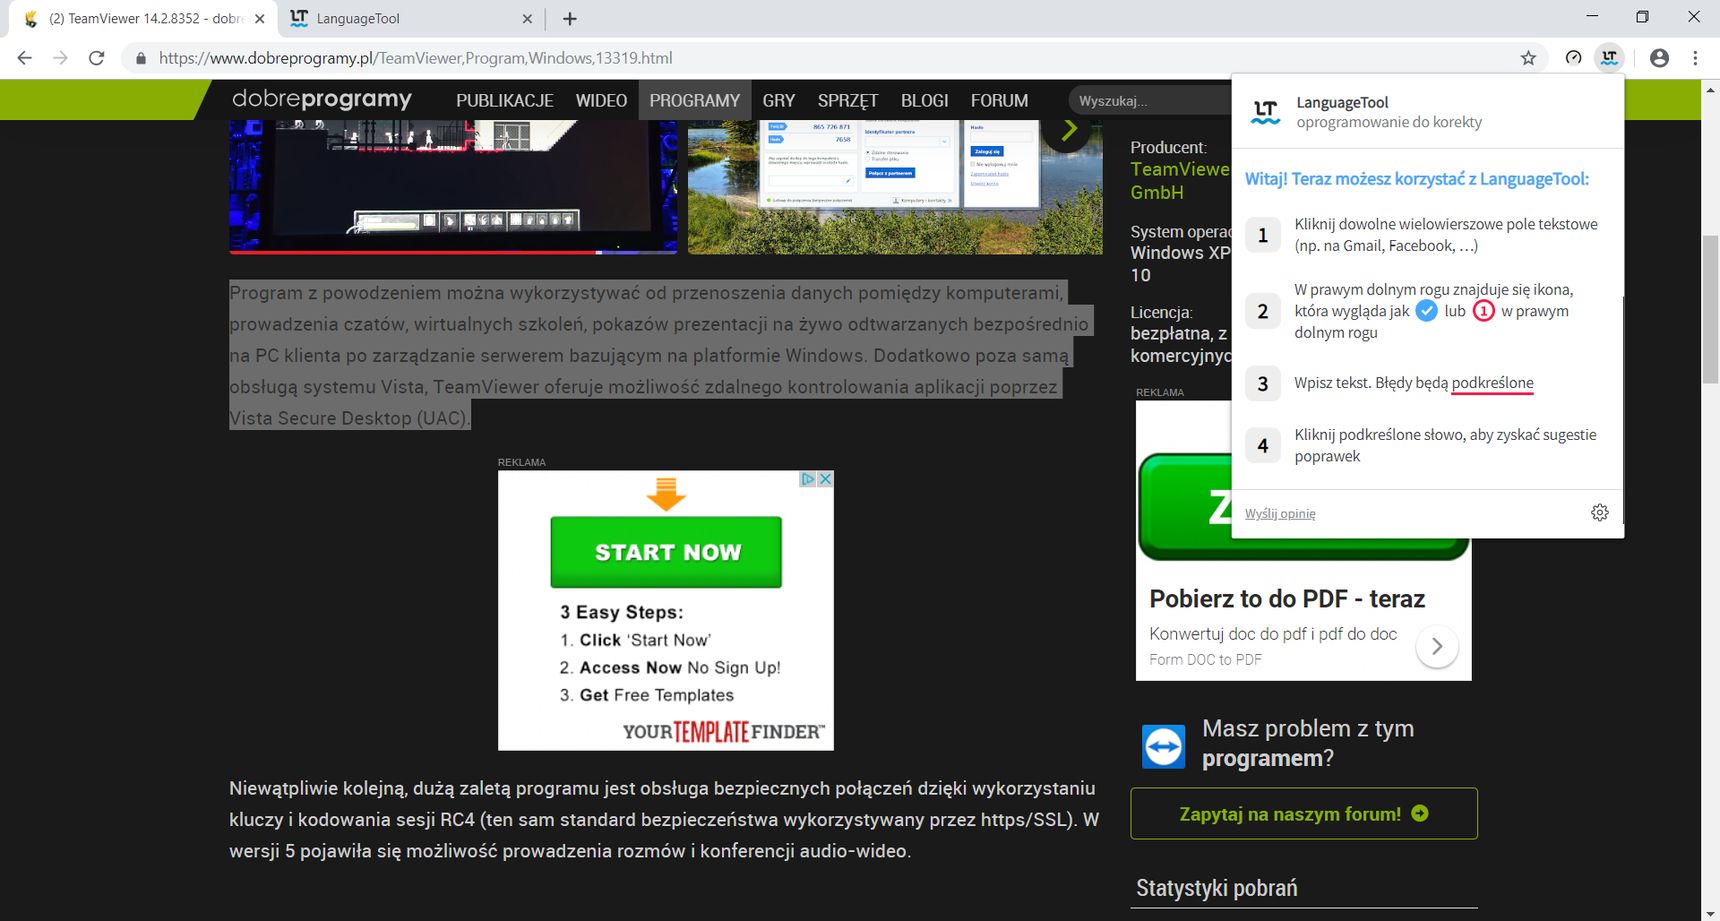Click 'Form DOC to PDF' ad text
Screen dimensions: 1720x921
pyautogui.click(x=1205, y=660)
